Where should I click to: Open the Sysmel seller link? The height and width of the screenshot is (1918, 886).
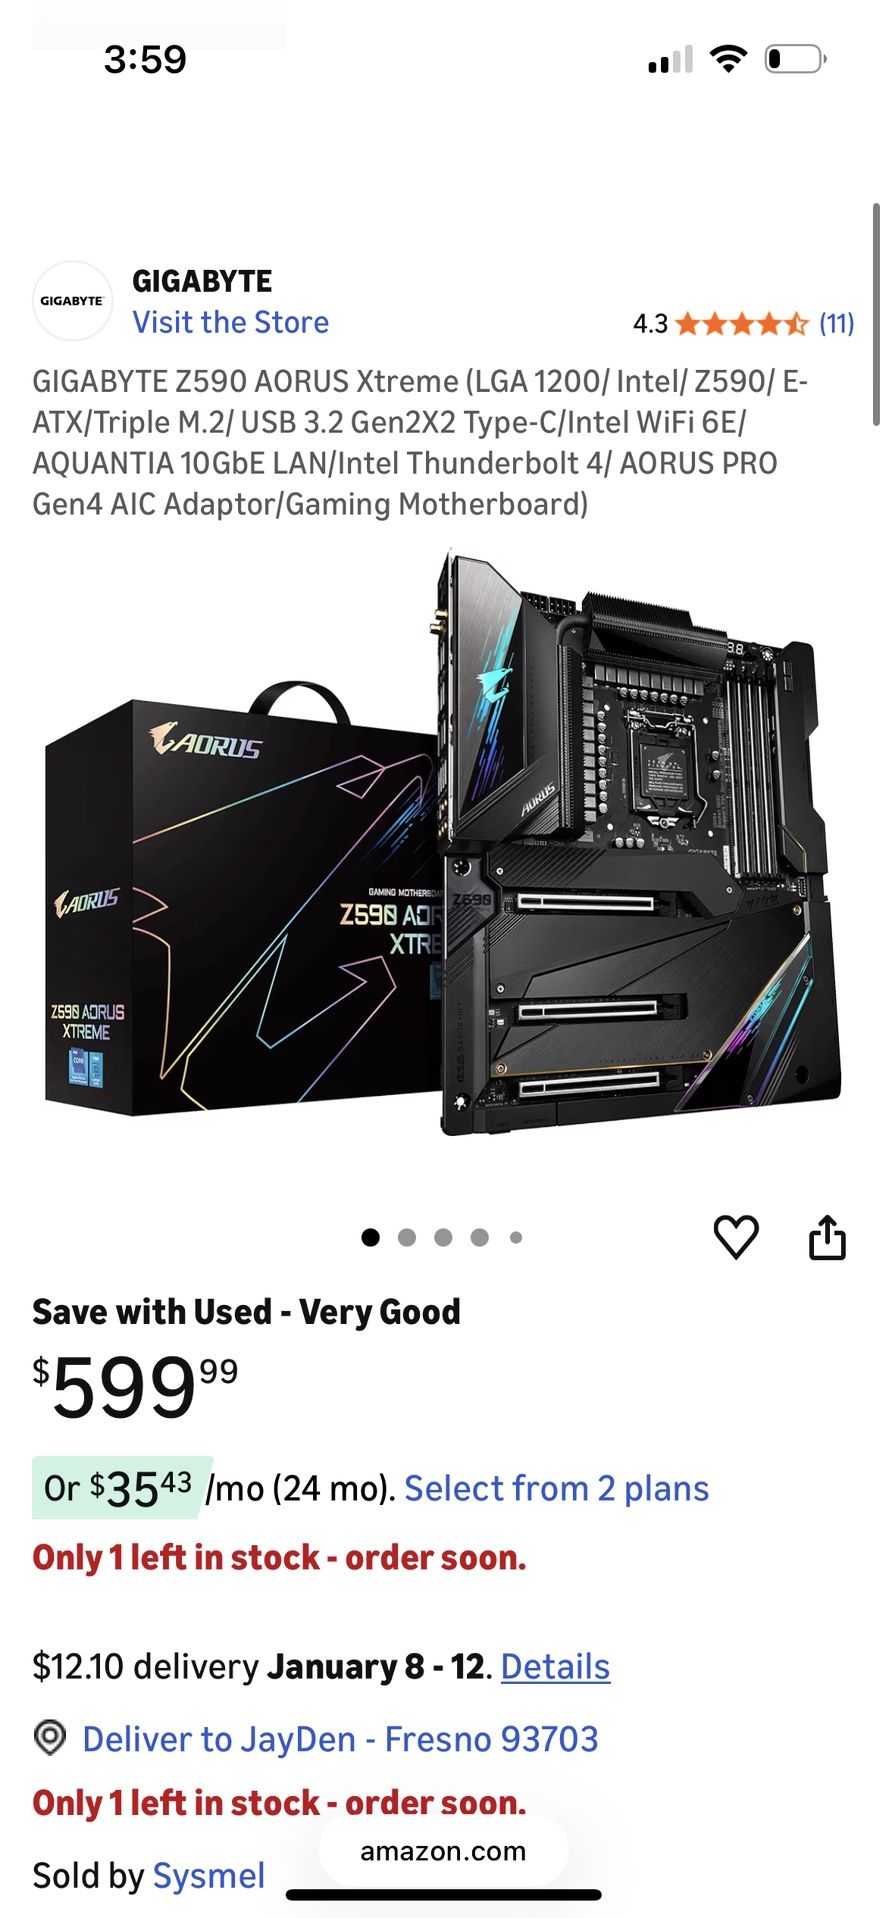209,1876
